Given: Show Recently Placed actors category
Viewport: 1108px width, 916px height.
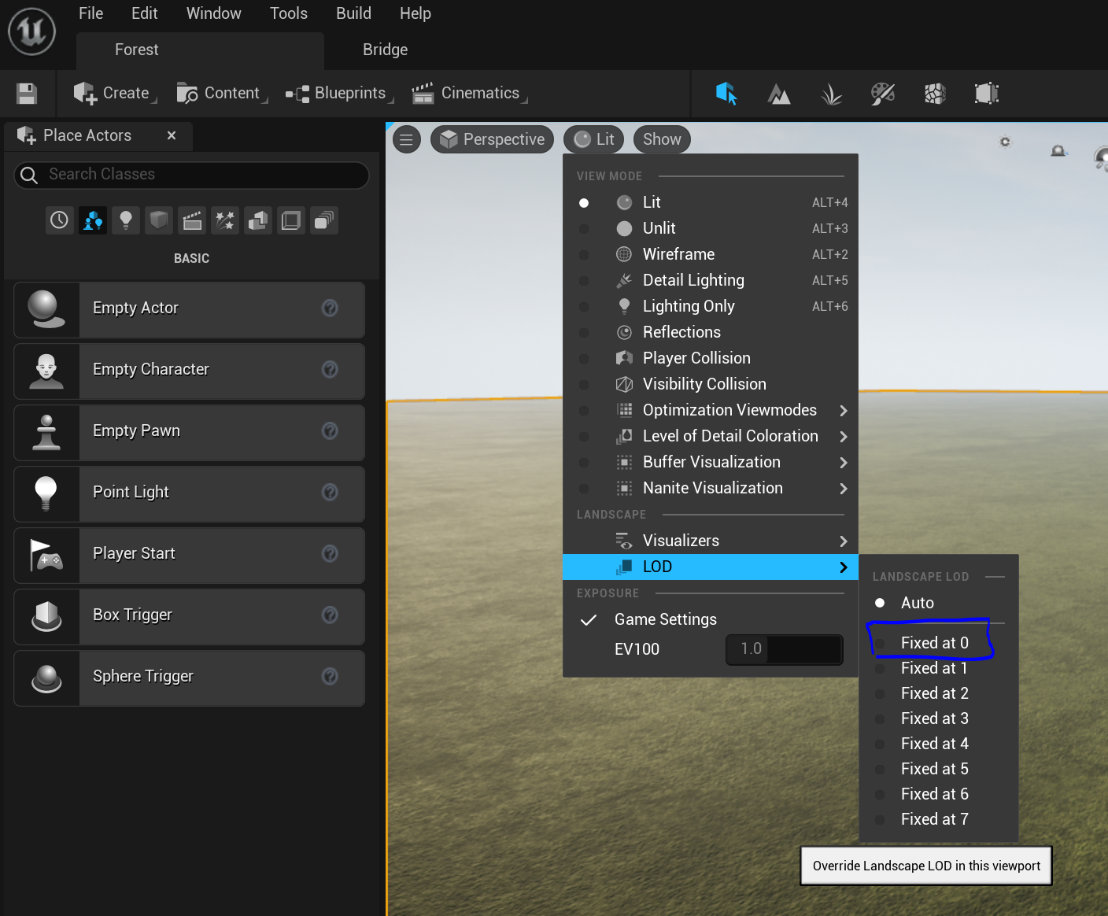Looking at the screenshot, I should coord(58,219).
